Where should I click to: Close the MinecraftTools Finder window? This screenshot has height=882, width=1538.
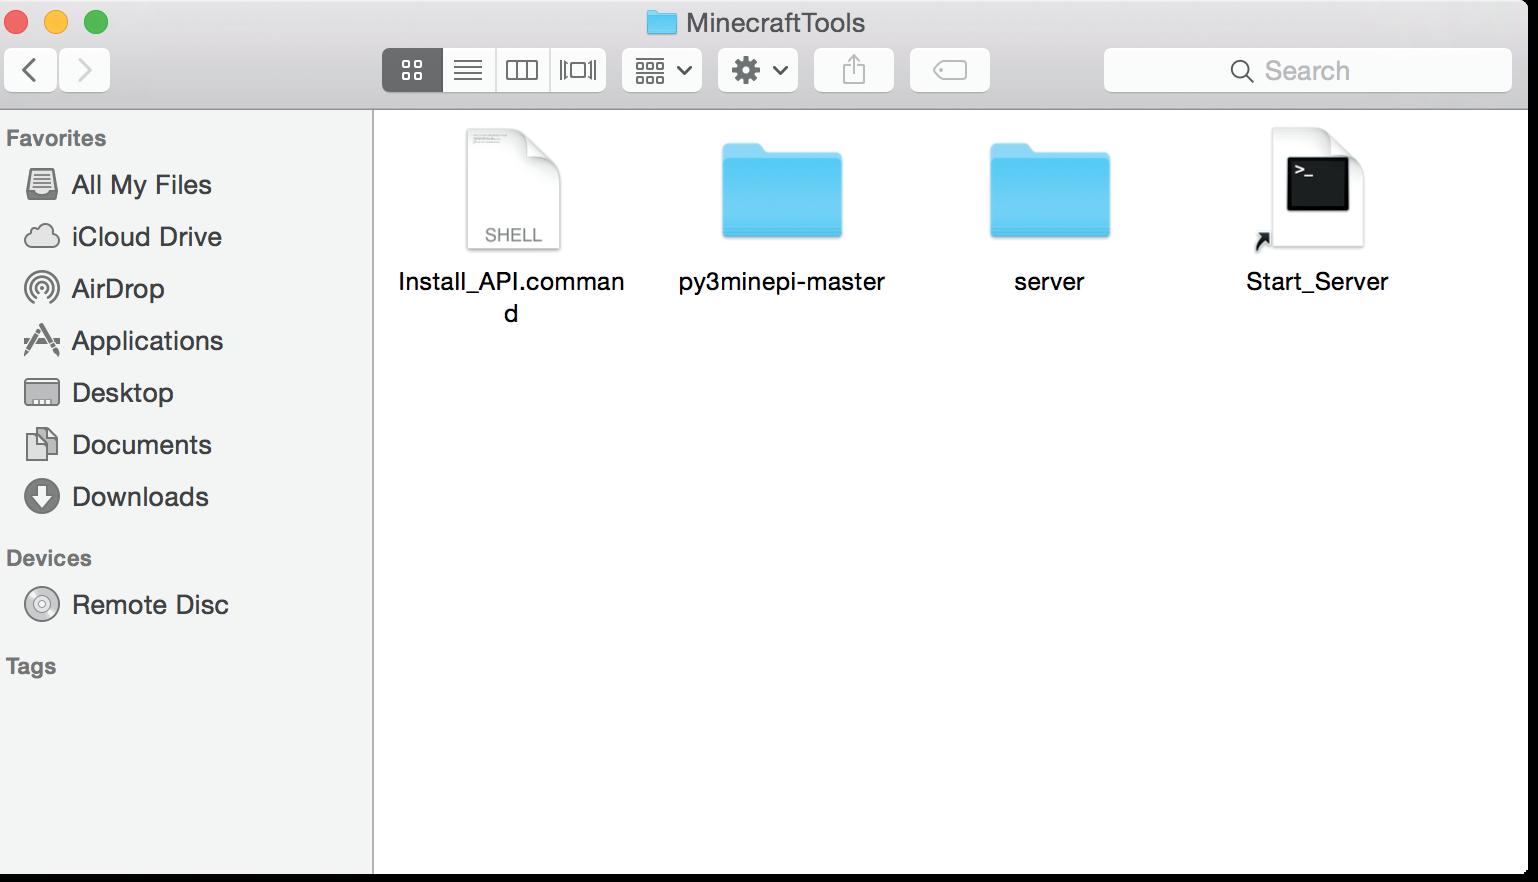tap(17, 22)
